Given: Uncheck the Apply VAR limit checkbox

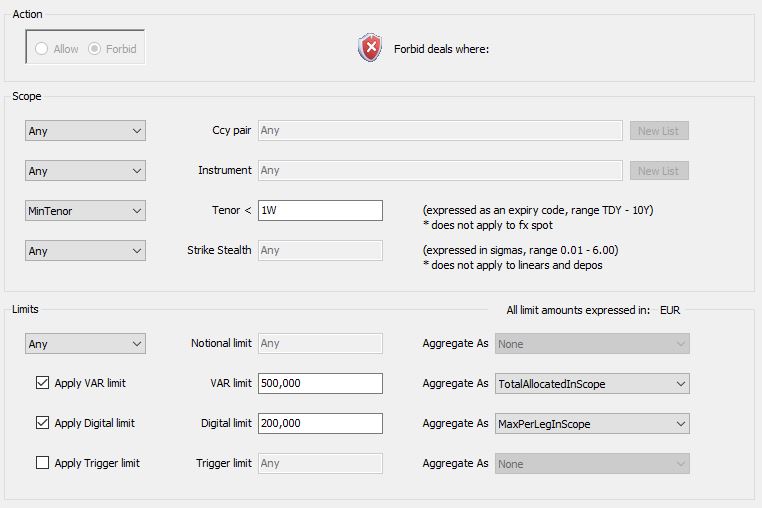Looking at the screenshot, I should (42, 383).
